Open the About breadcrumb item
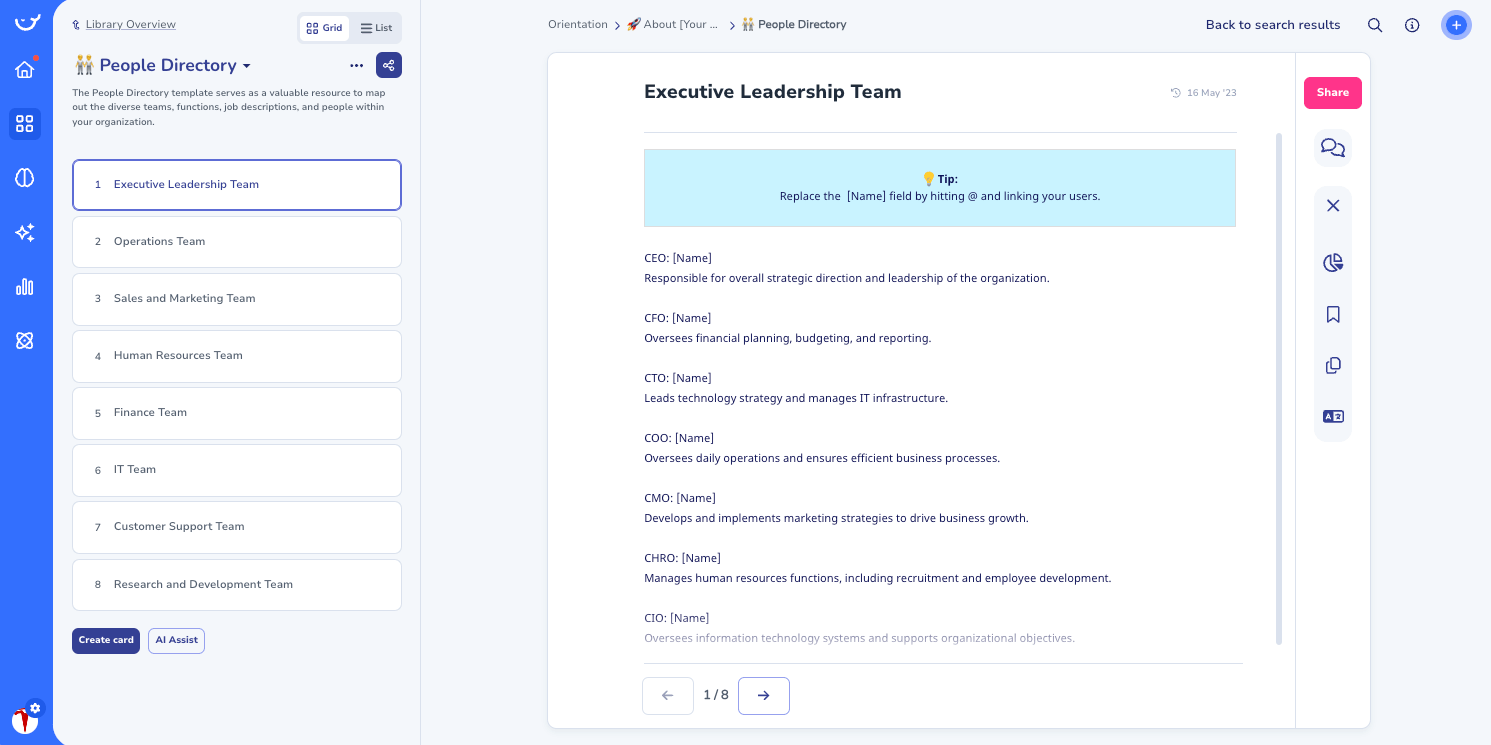 click(672, 24)
